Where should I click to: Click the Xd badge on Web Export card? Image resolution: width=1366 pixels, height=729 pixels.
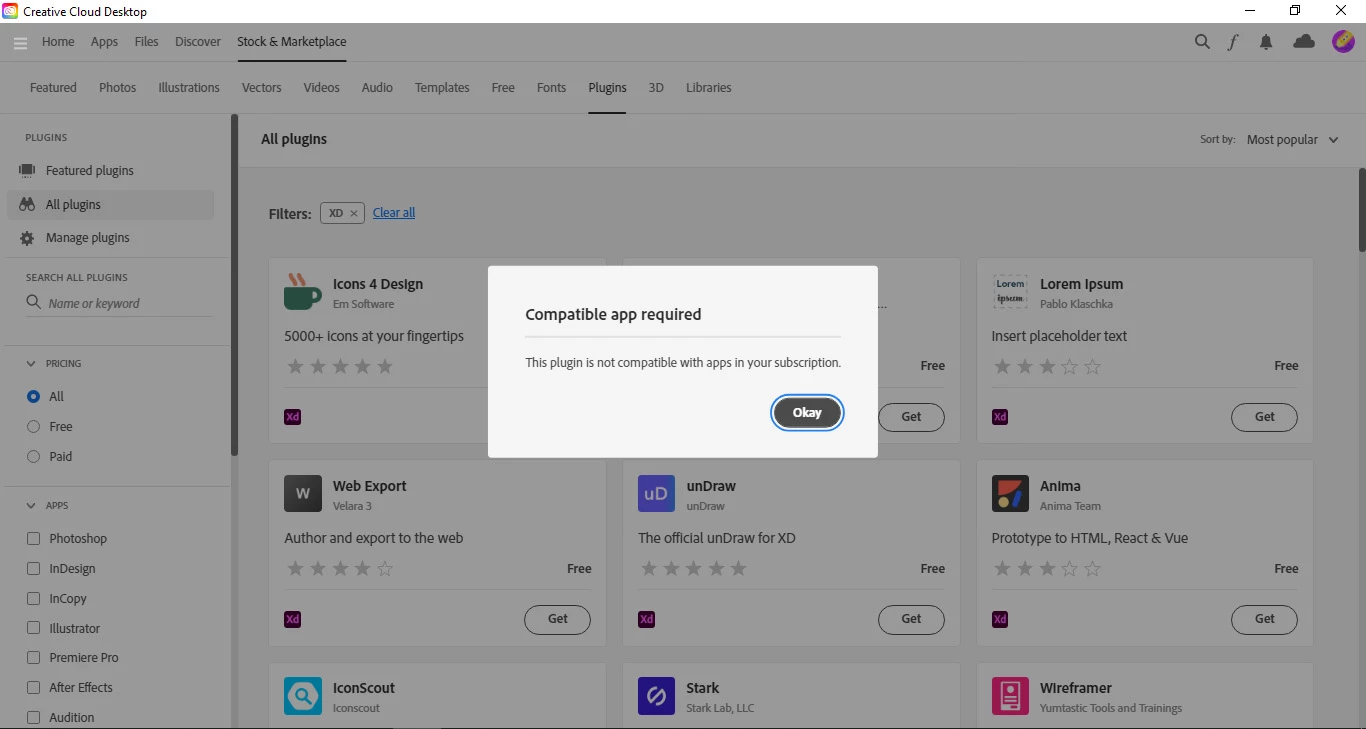293,619
